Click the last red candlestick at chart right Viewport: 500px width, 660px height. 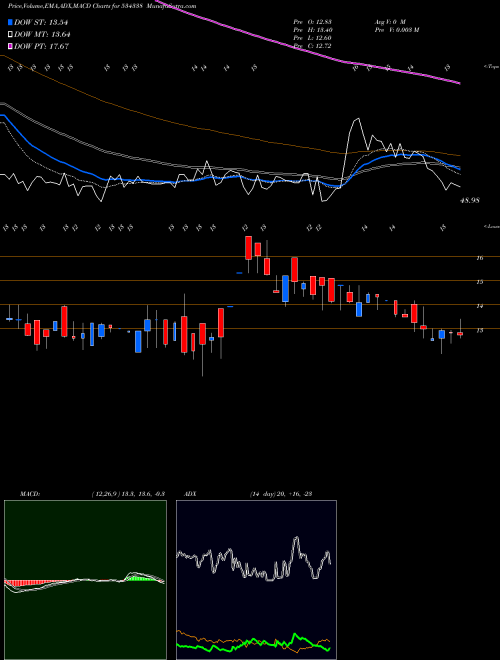460,334
